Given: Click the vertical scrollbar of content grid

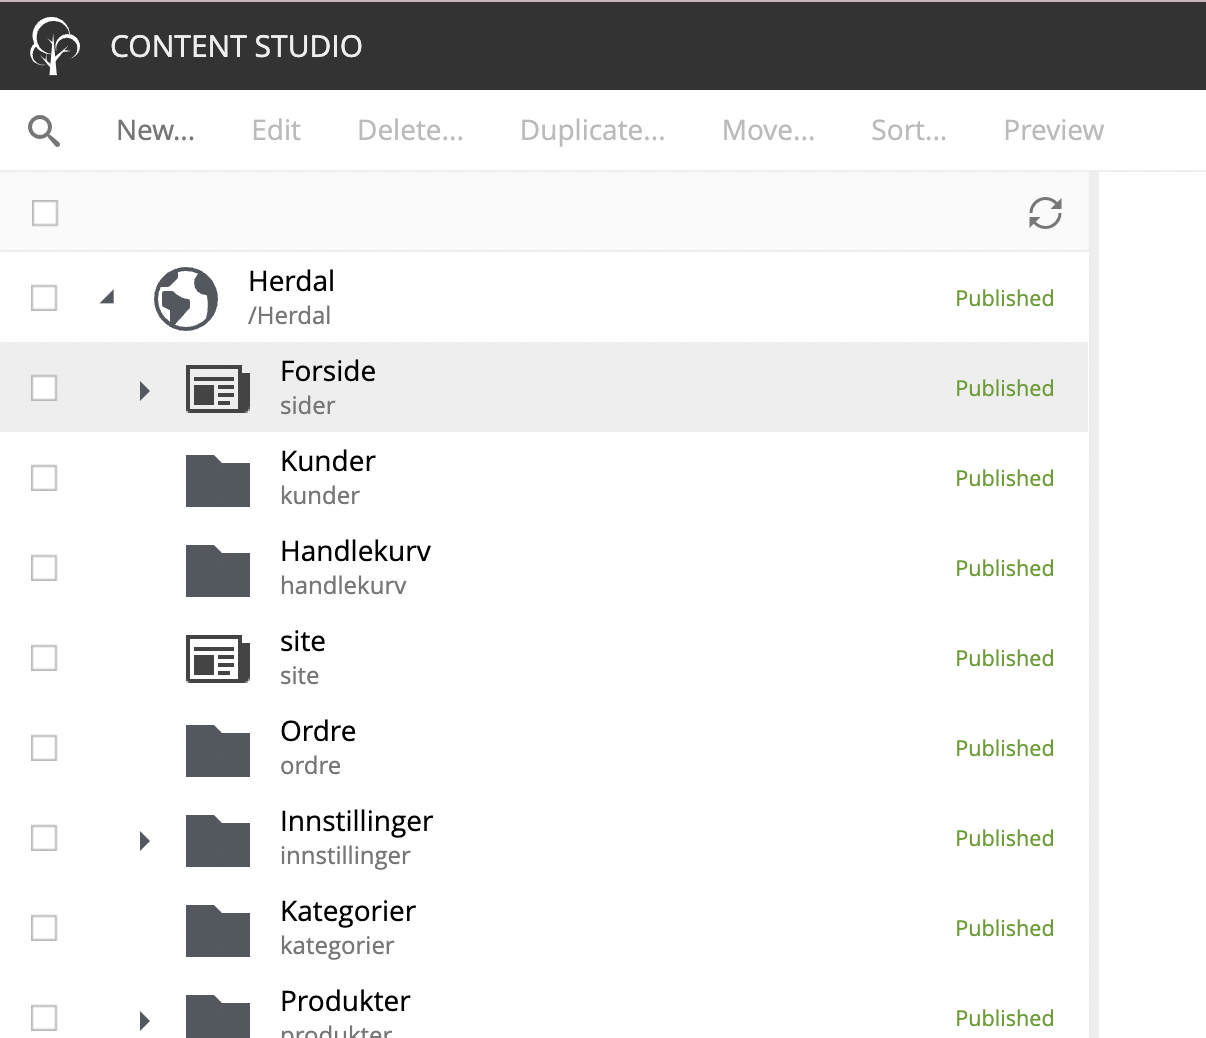Looking at the screenshot, I should click(1094, 600).
